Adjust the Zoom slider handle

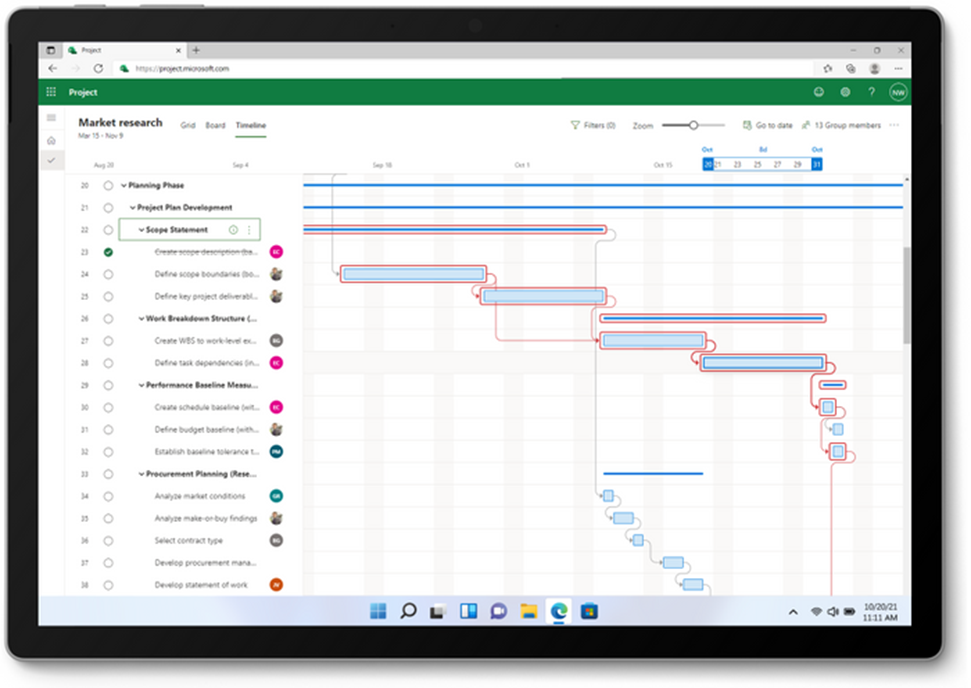(x=694, y=125)
